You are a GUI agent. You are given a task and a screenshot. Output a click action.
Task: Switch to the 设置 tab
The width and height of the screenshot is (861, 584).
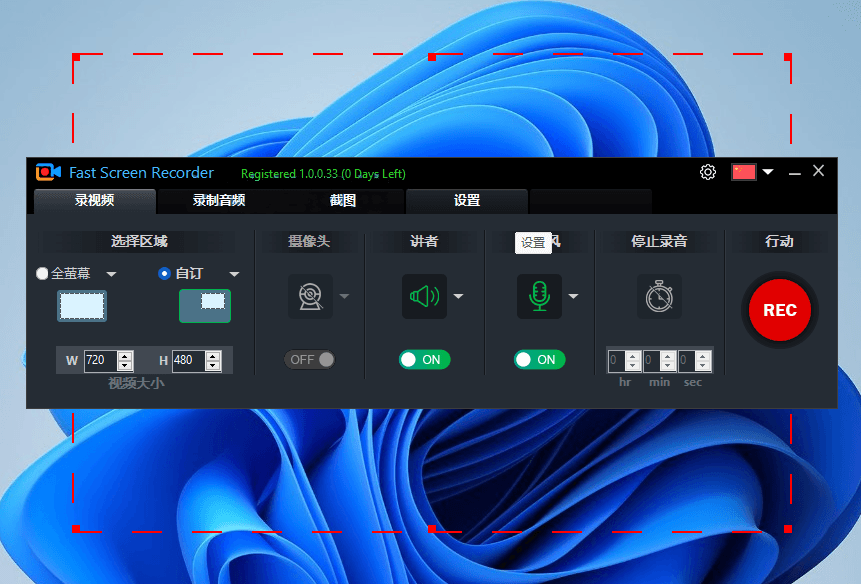pyautogui.click(x=467, y=201)
